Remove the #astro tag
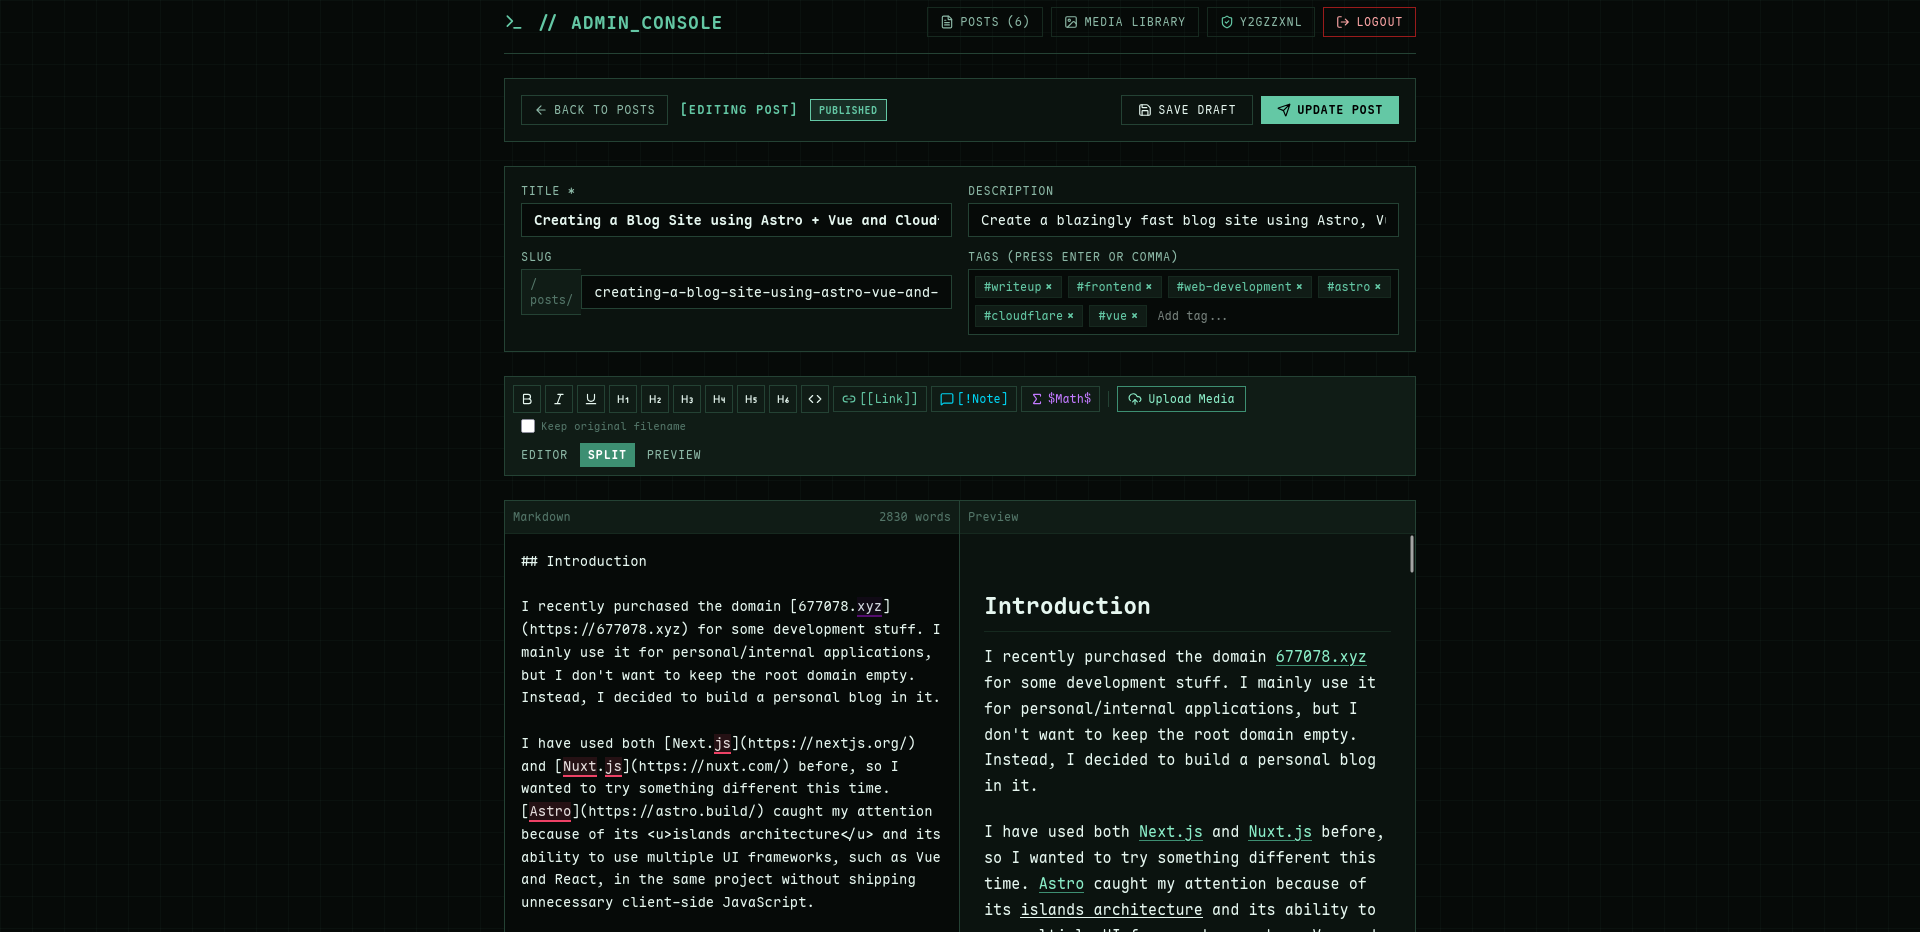The image size is (1920, 932). 1378,287
